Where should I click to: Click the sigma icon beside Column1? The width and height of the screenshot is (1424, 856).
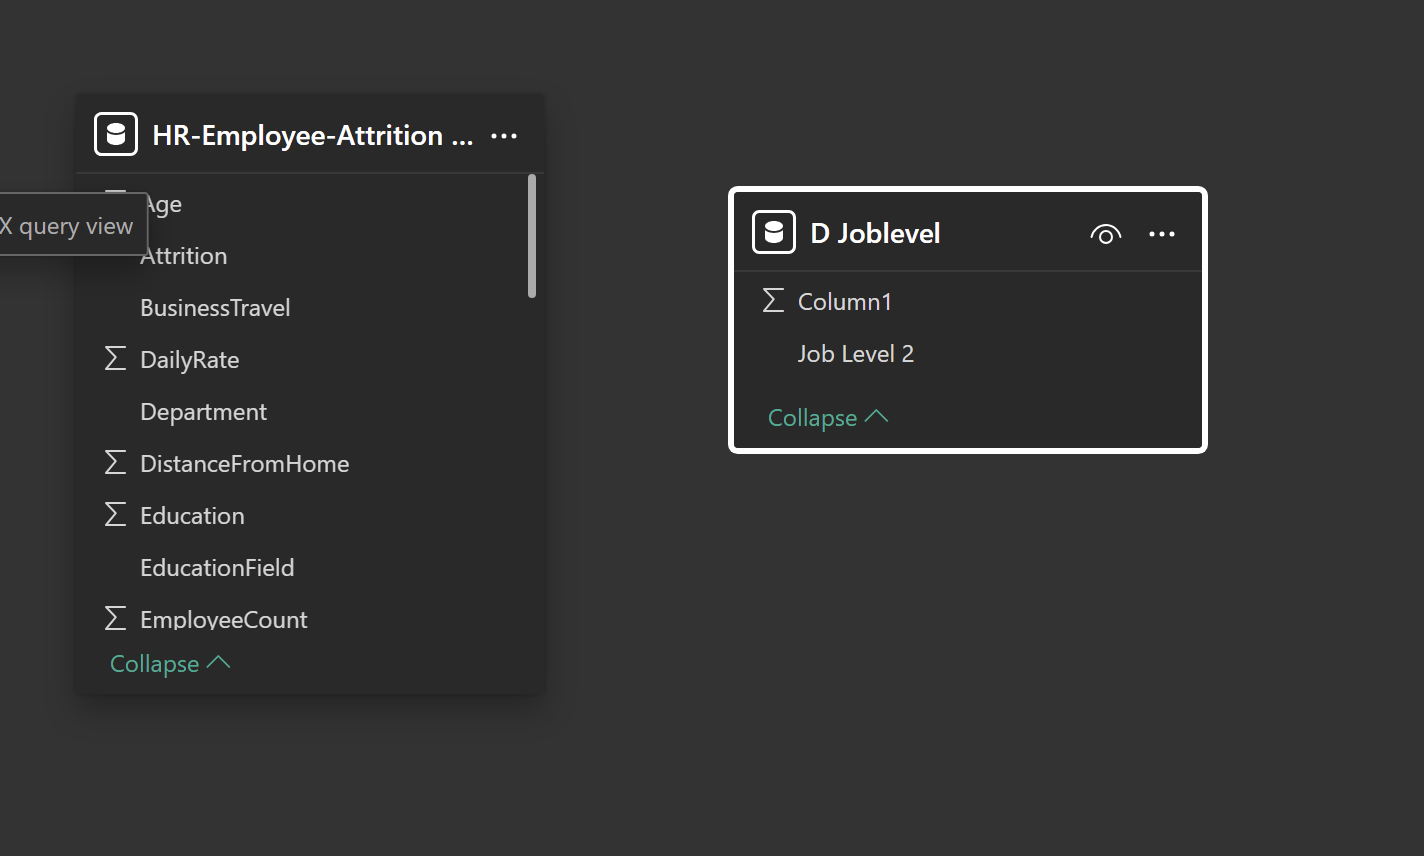coord(773,301)
